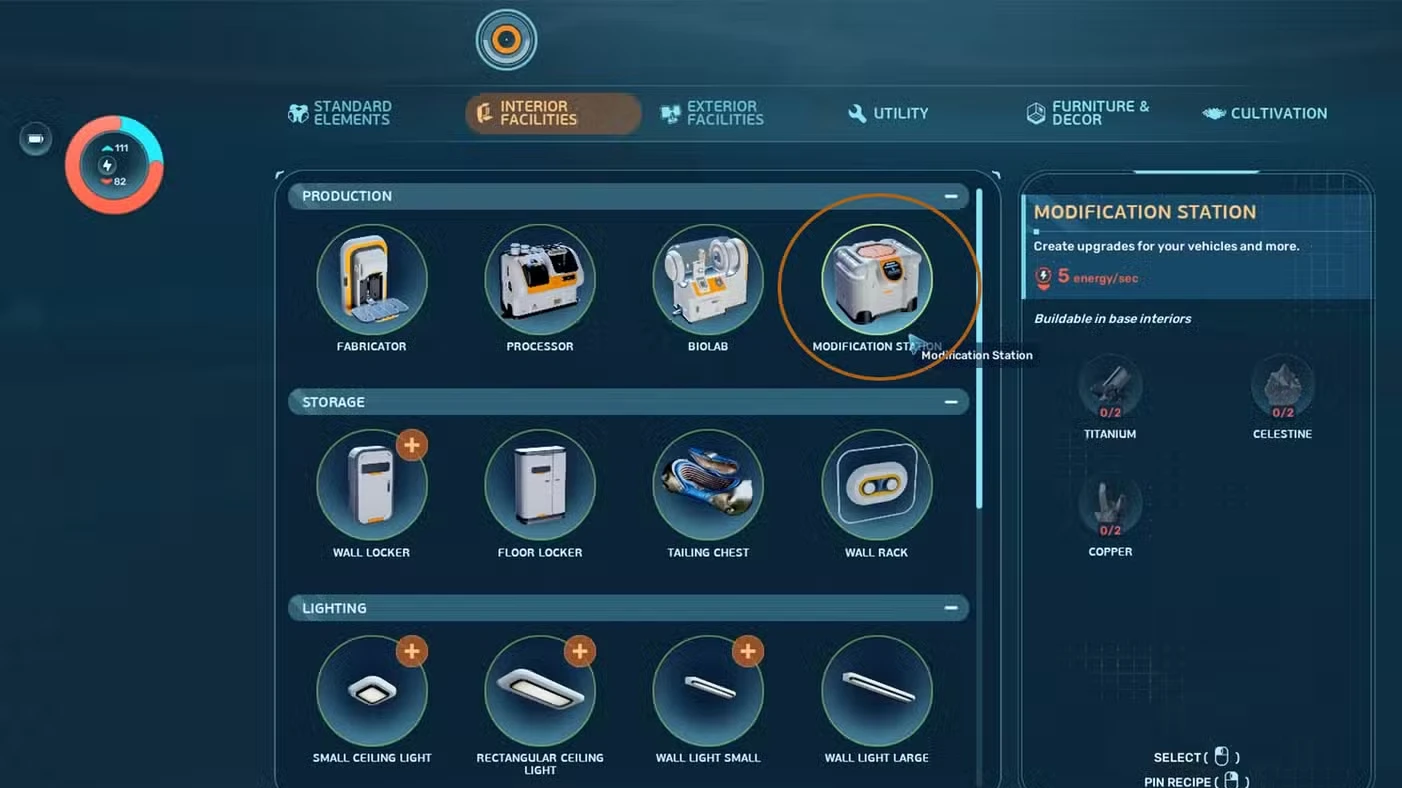Viewport: 1402px width, 788px height.
Task: Click the Pin Recipe prompt
Action: (x=1196, y=781)
